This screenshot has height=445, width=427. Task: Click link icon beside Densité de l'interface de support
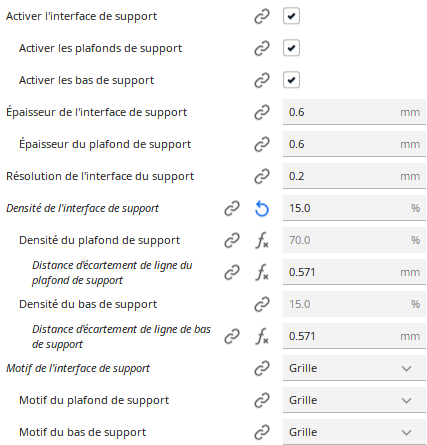pyautogui.click(x=232, y=208)
